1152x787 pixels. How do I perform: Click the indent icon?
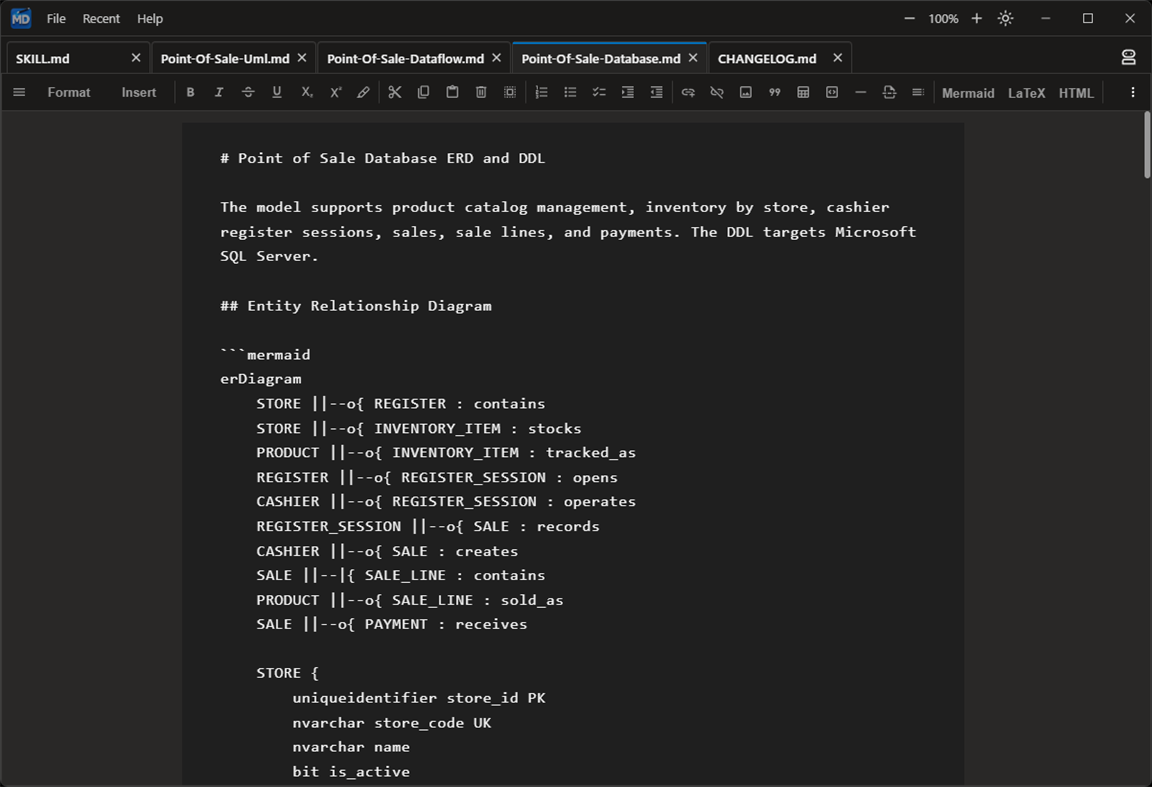click(x=628, y=93)
